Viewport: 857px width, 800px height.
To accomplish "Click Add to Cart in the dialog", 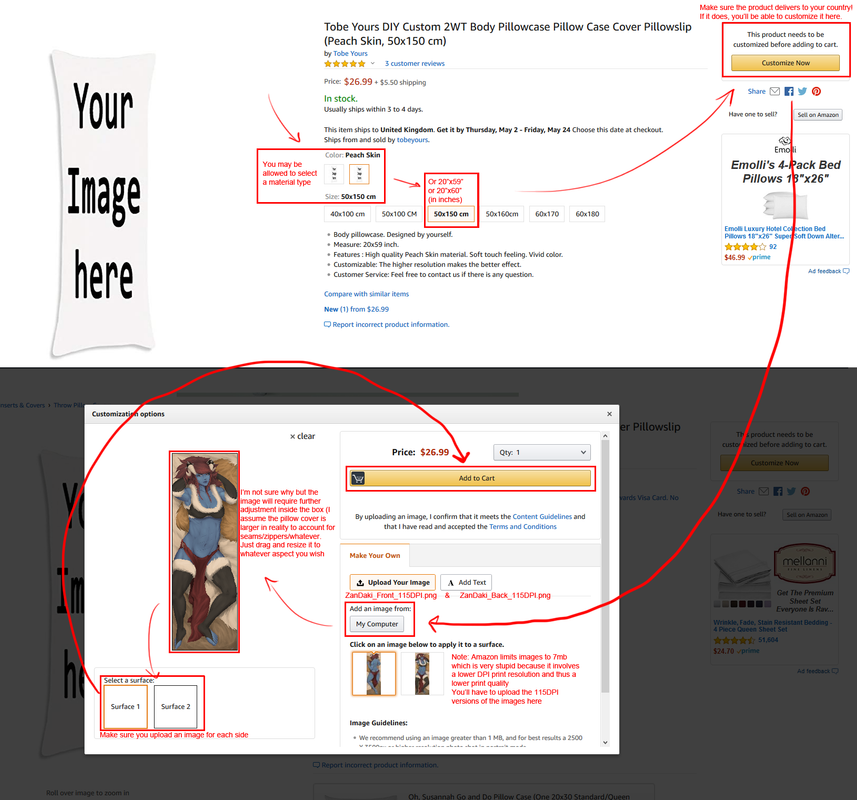I will point(471,478).
